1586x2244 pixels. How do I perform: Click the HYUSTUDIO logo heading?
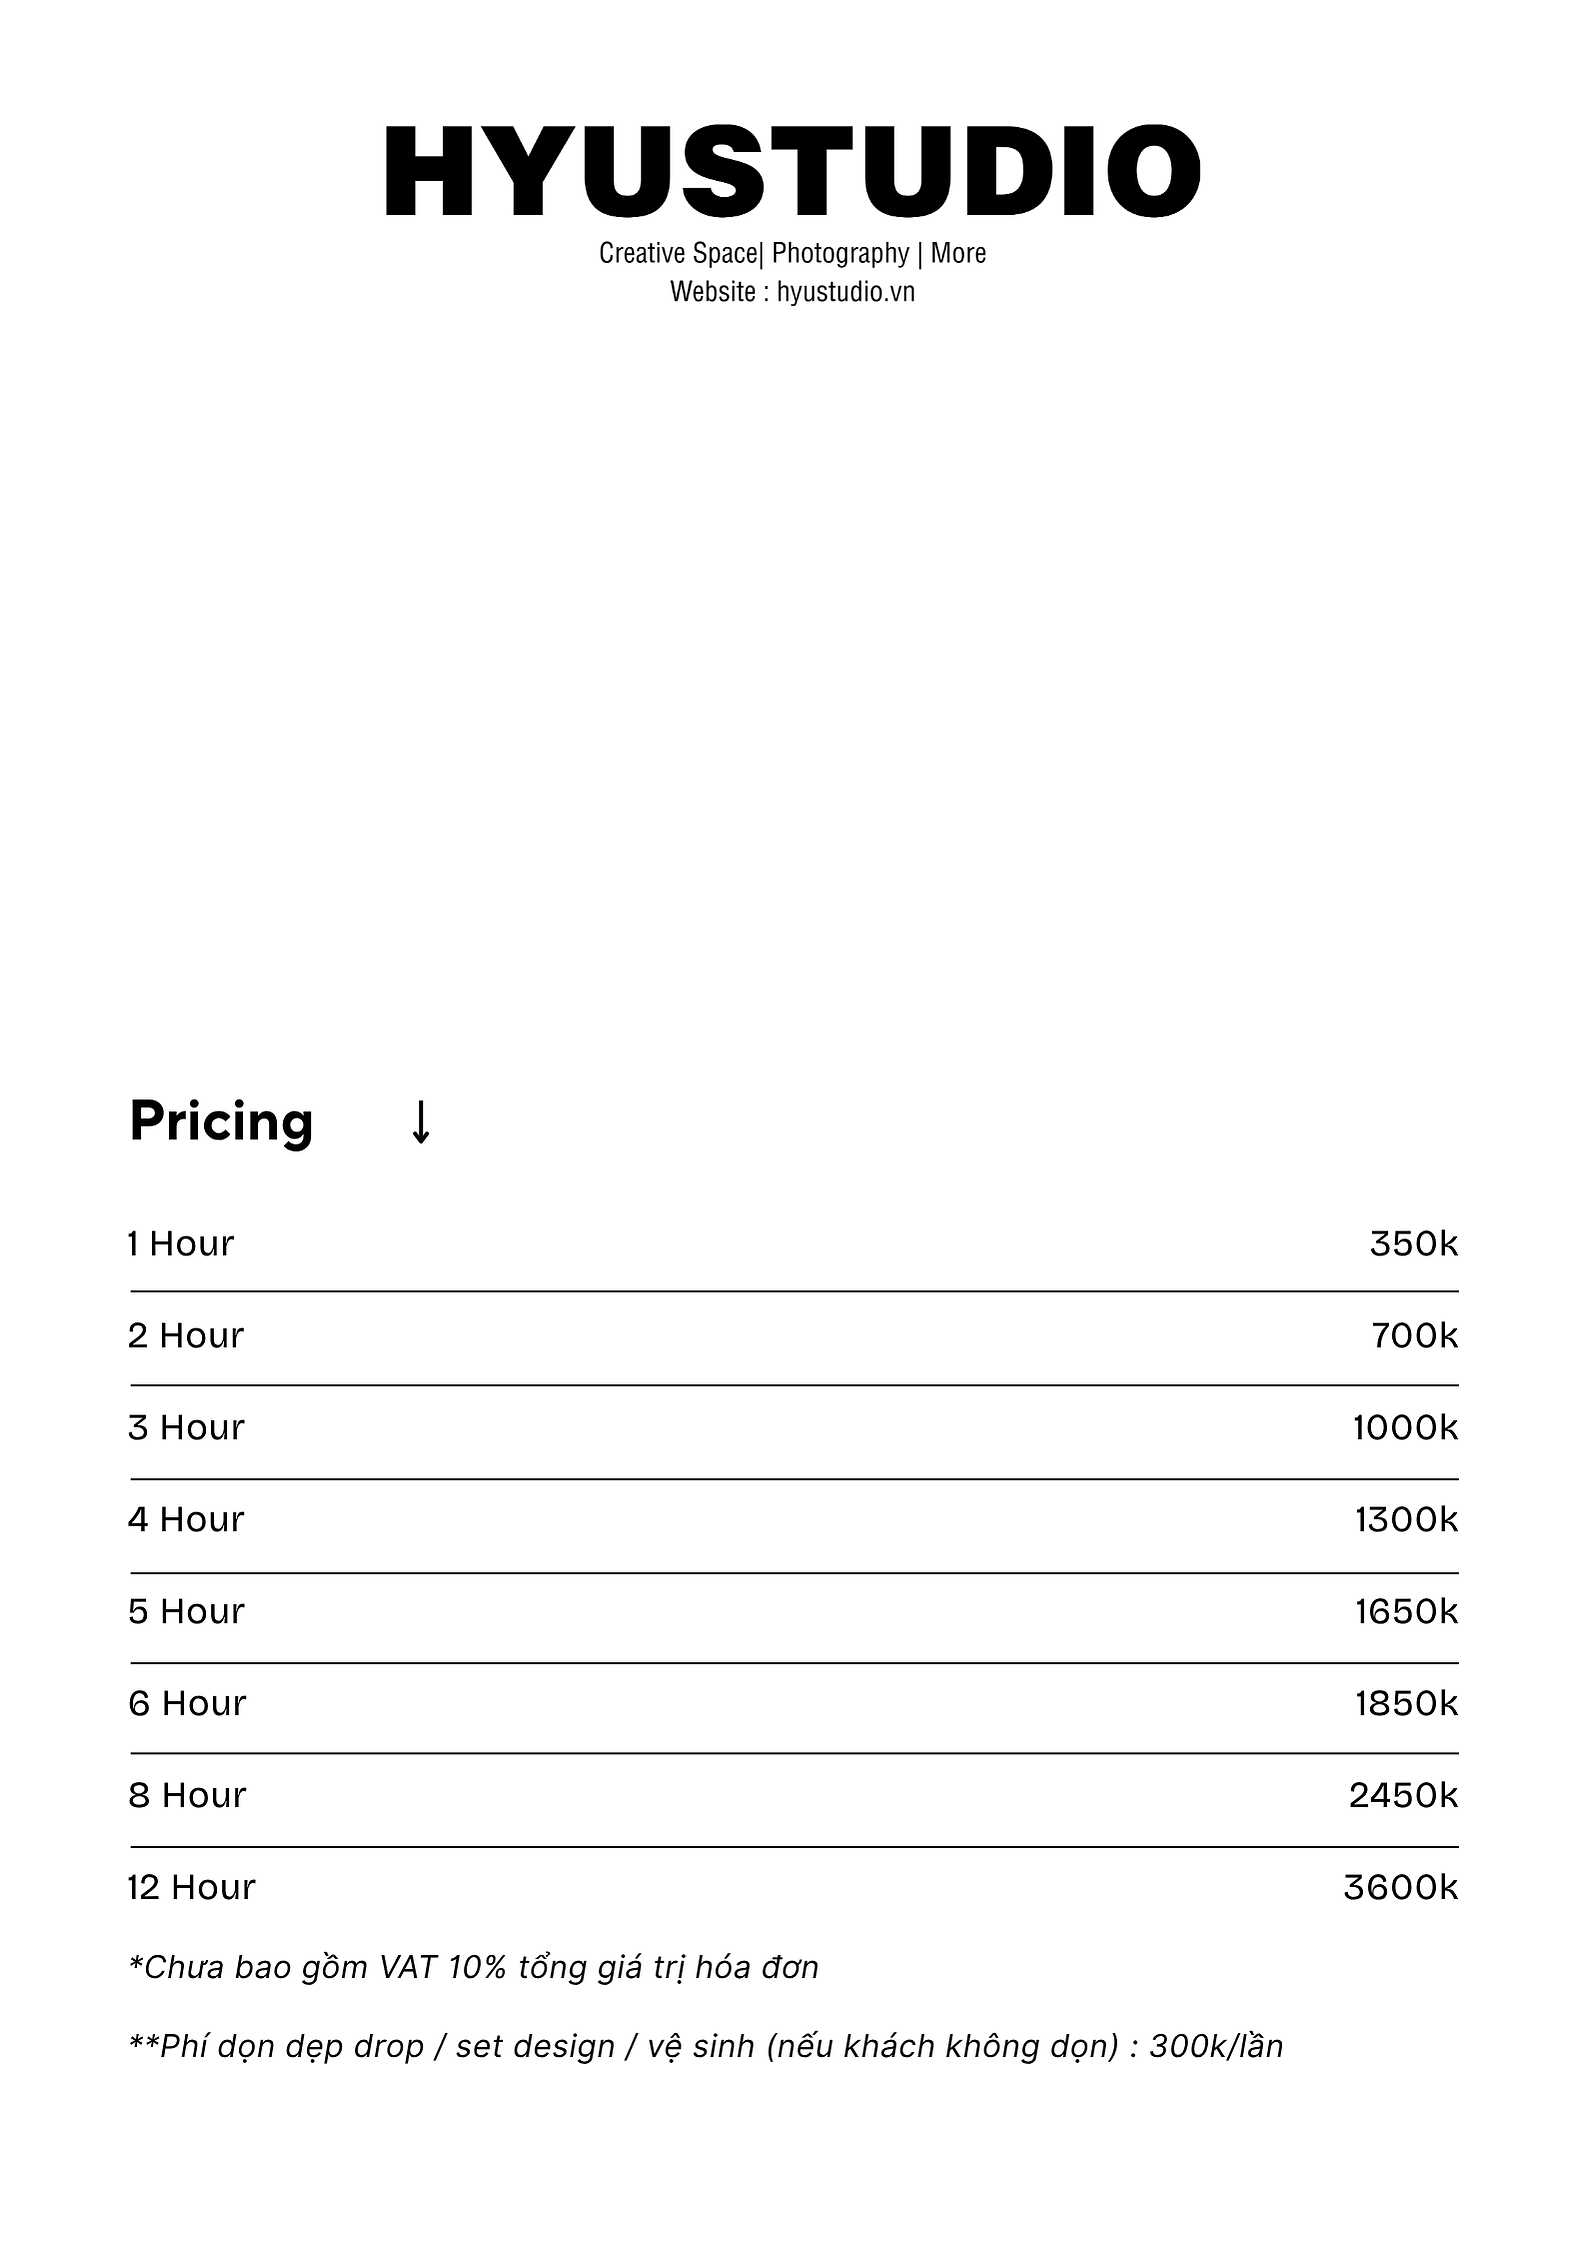point(792,171)
